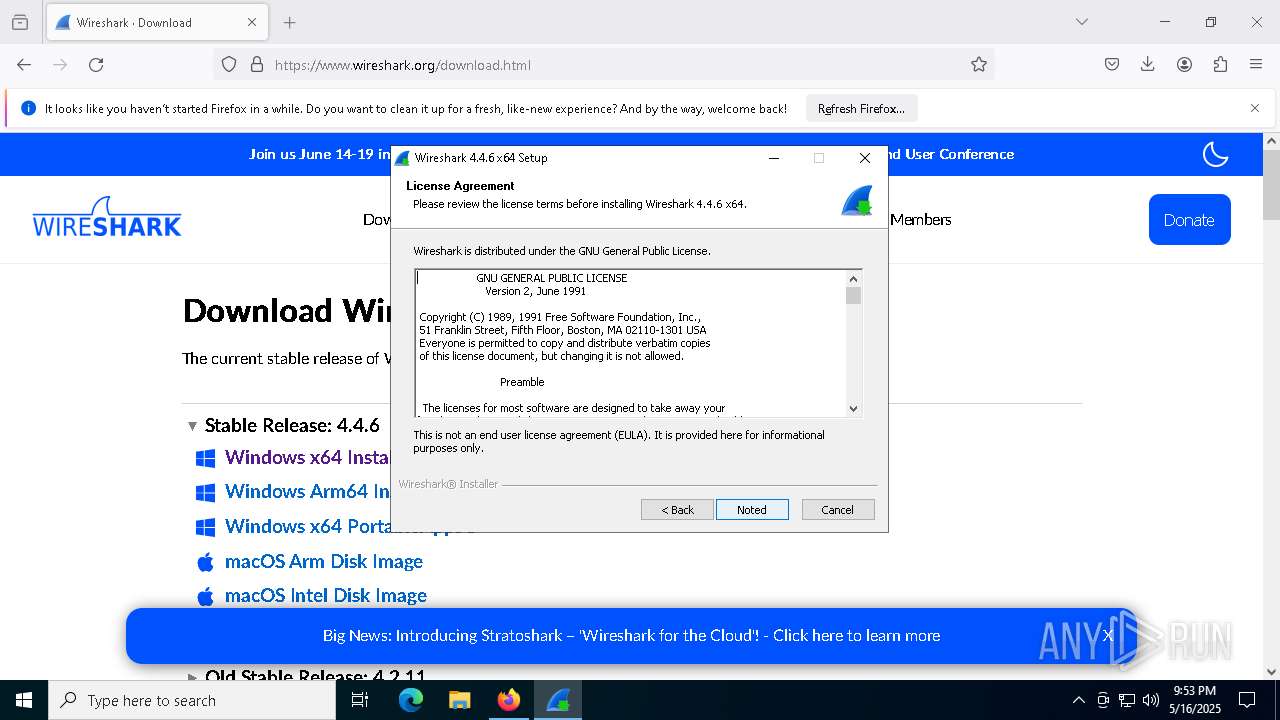
Task: Click the taskbar search box
Action: [192, 700]
